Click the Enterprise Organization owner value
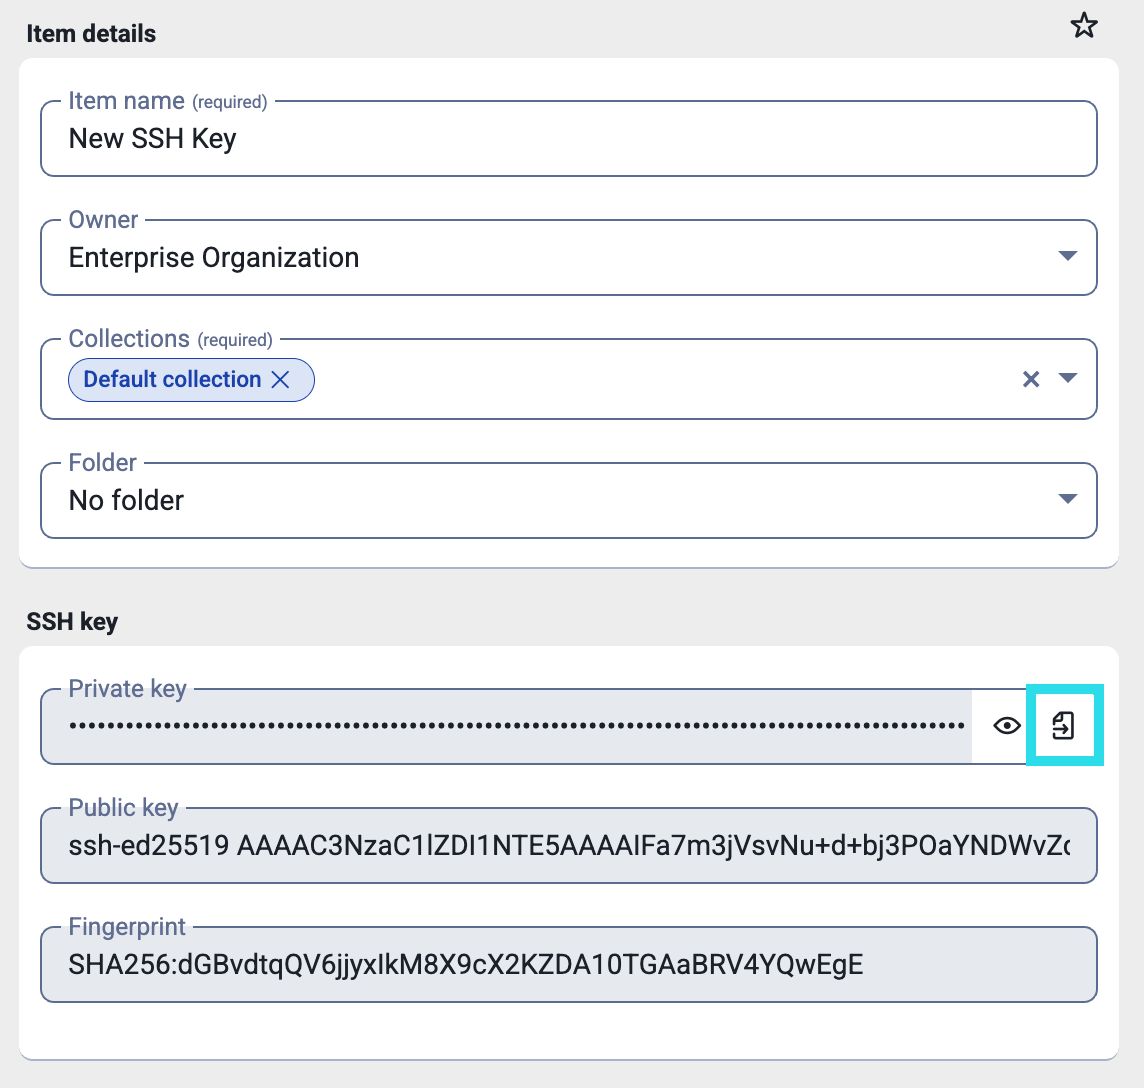1144x1088 pixels. pos(214,258)
